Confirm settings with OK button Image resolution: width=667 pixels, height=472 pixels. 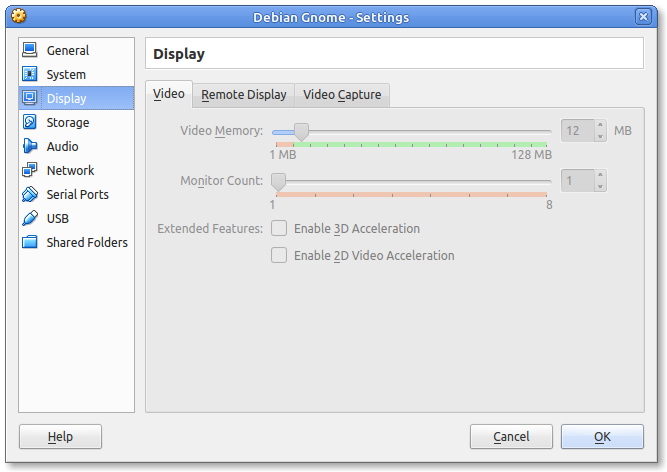(602, 436)
